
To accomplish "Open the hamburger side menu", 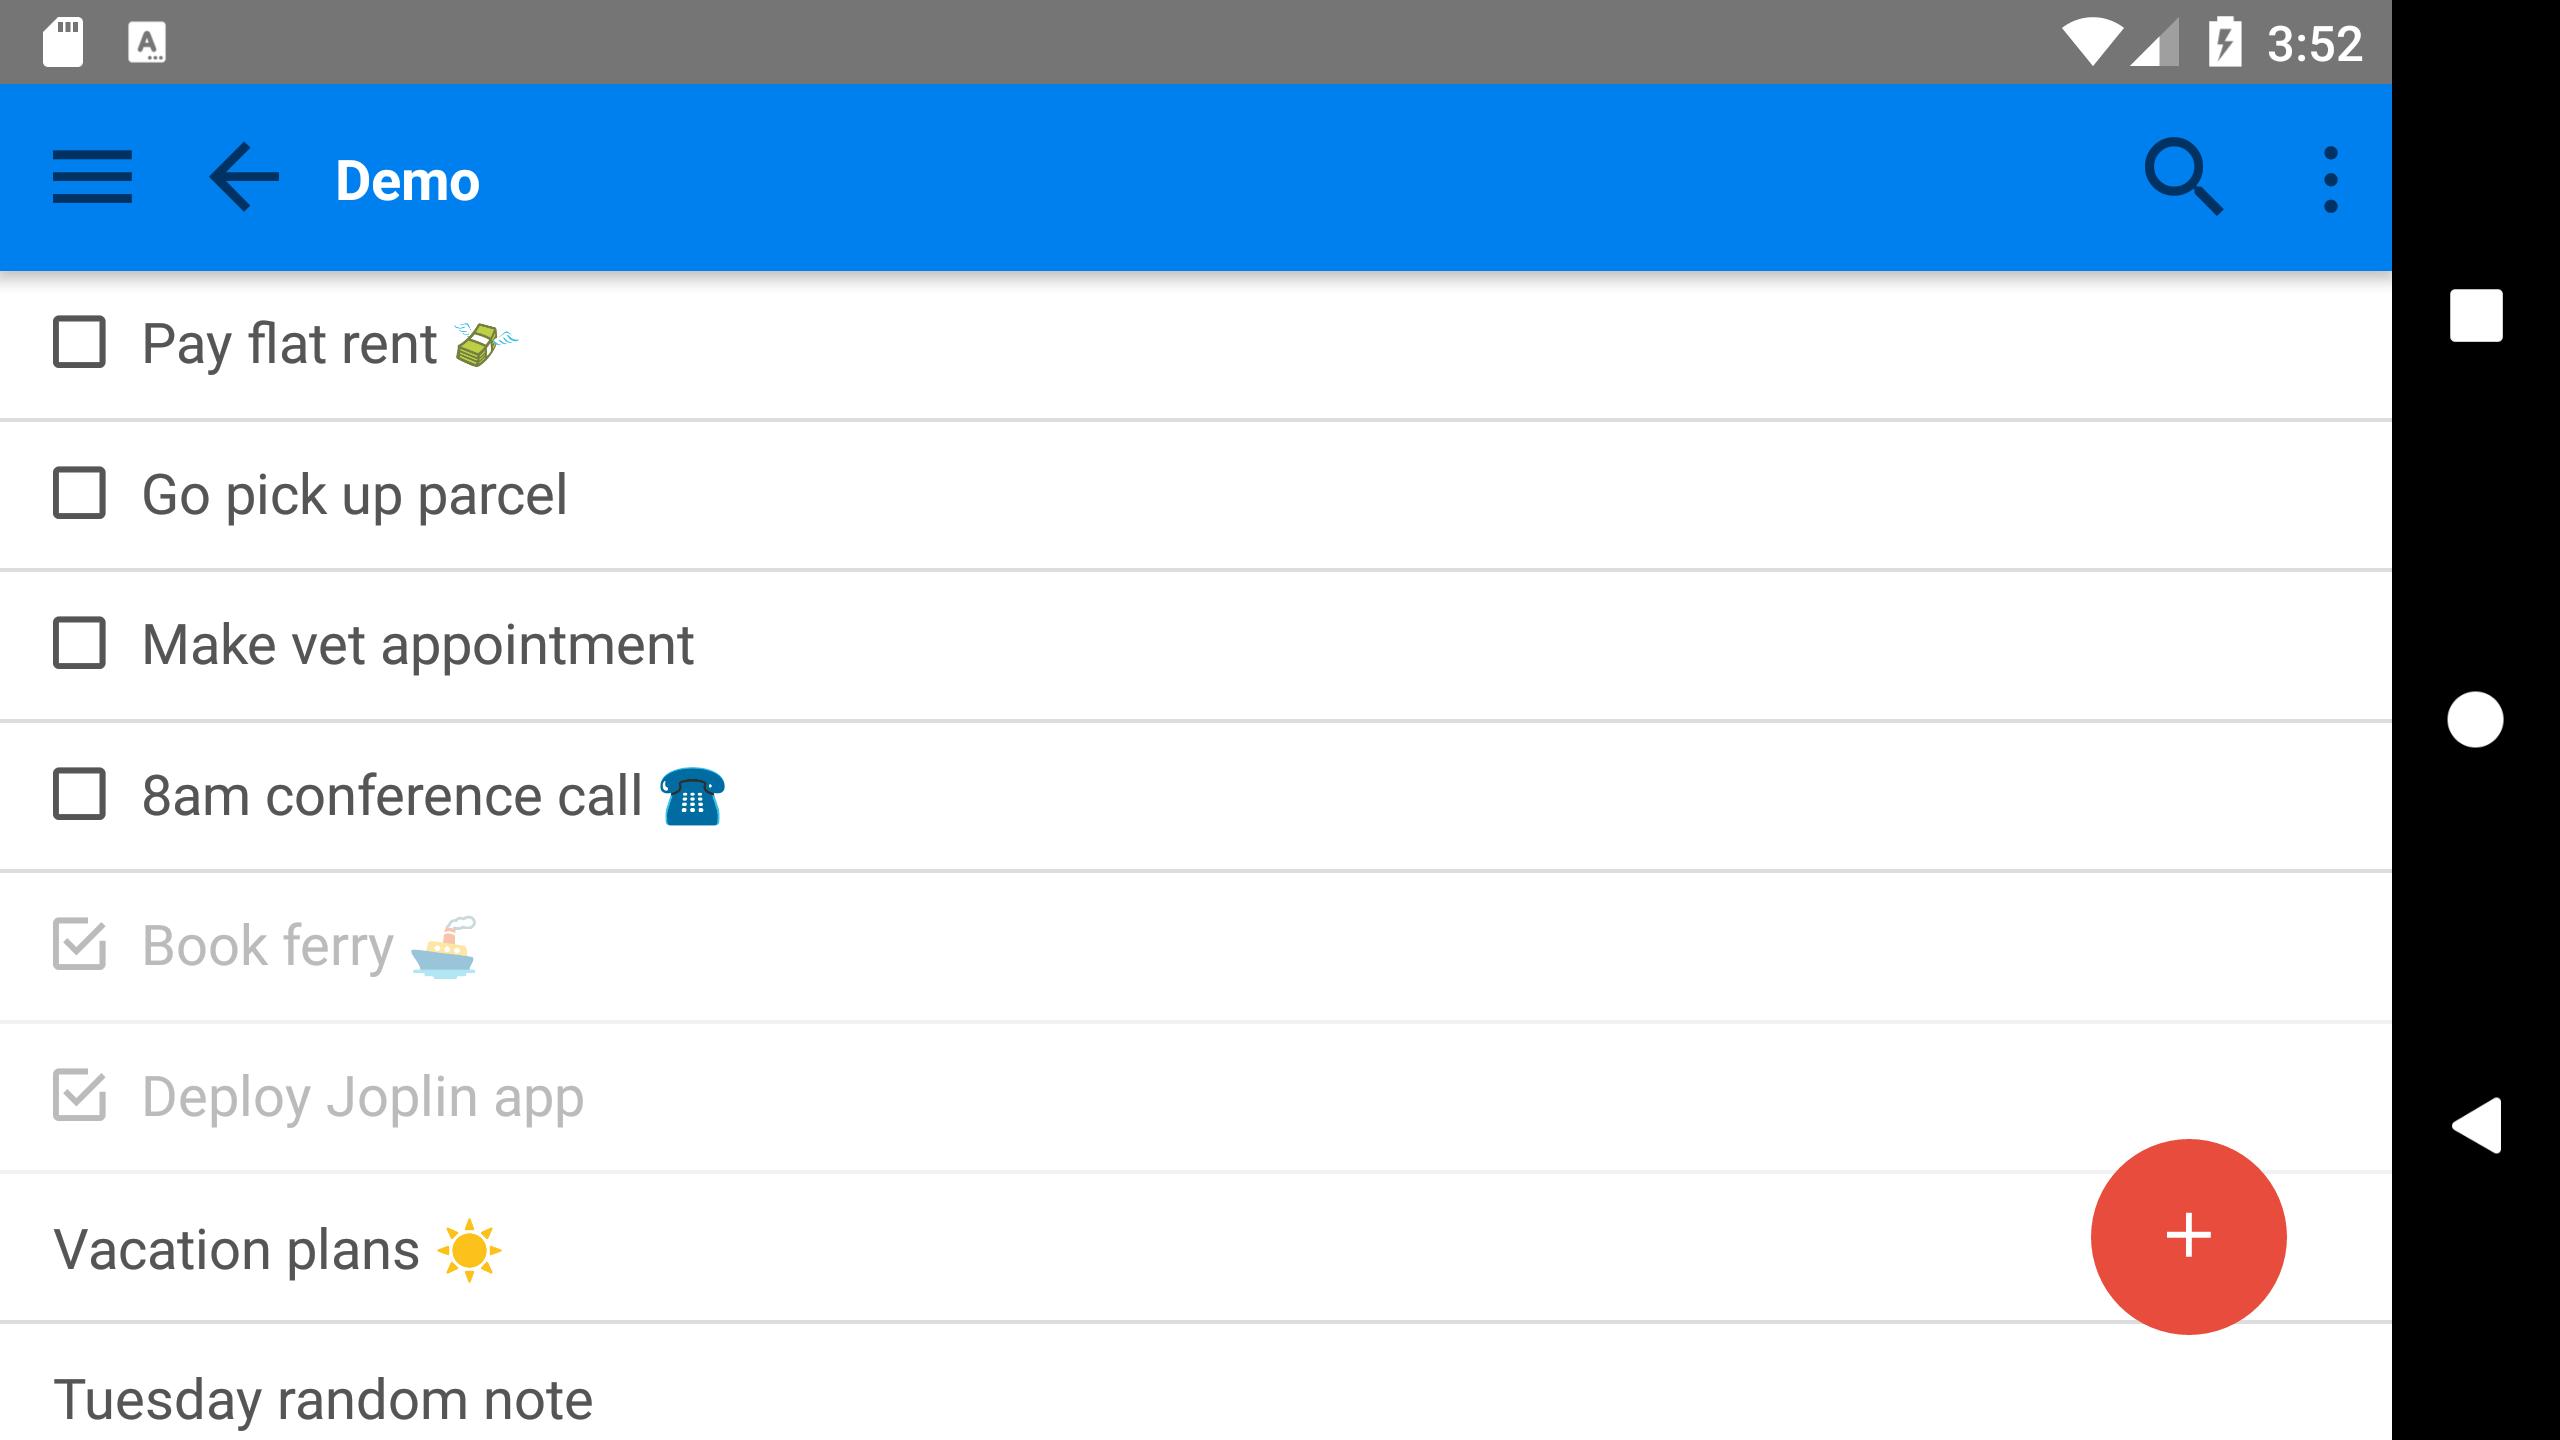I will click(x=92, y=177).
